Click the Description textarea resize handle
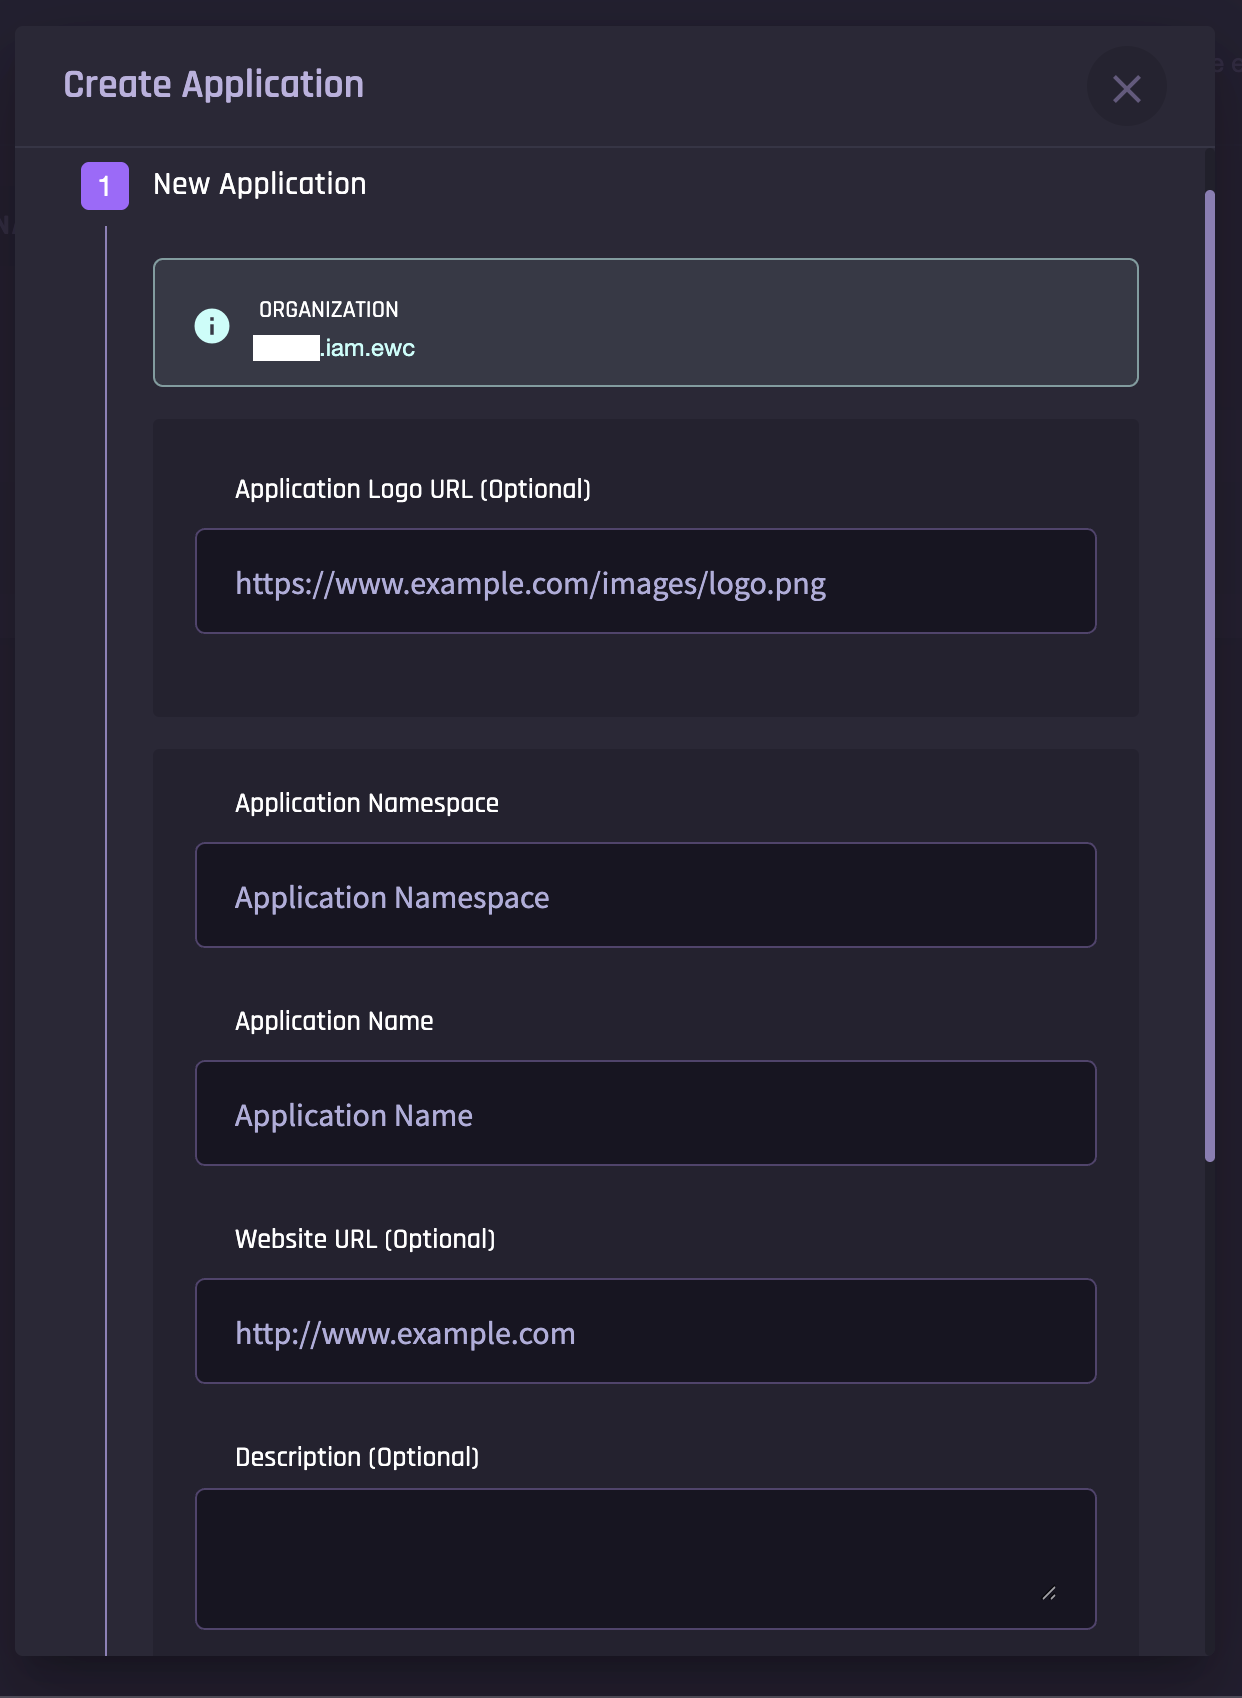The width and height of the screenshot is (1242, 1698). coord(1048,1593)
